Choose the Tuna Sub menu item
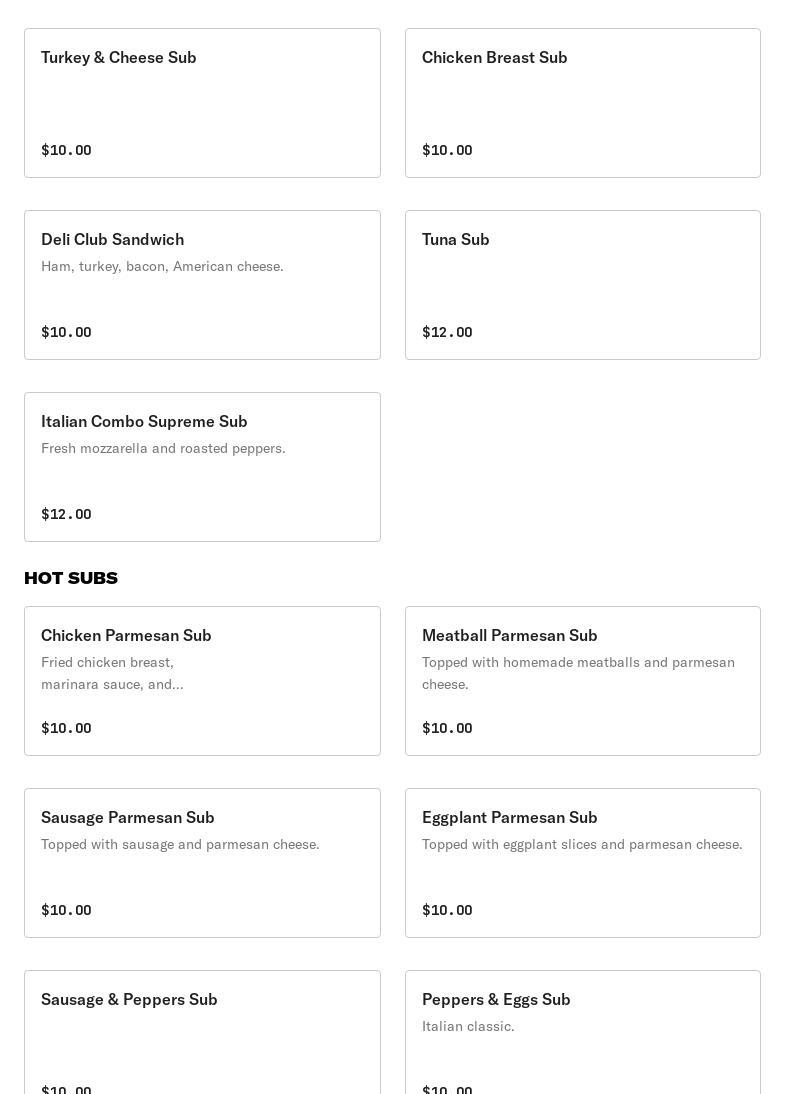The width and height of the screenshot is (785, 1094). (582, 285)
